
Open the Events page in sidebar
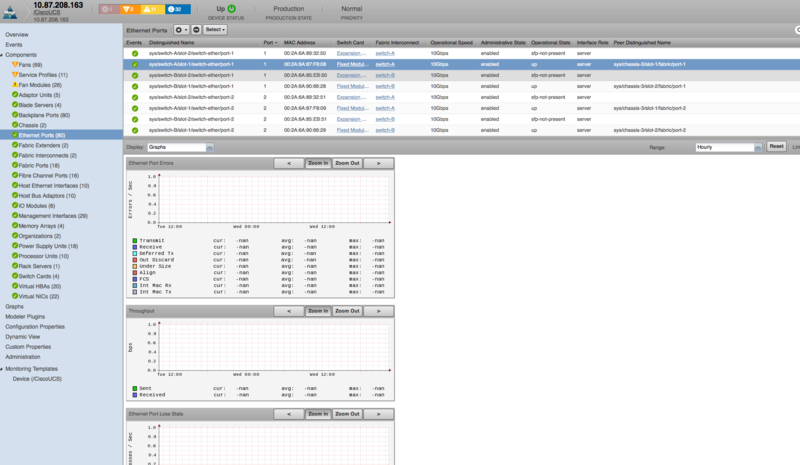[14, 45]
